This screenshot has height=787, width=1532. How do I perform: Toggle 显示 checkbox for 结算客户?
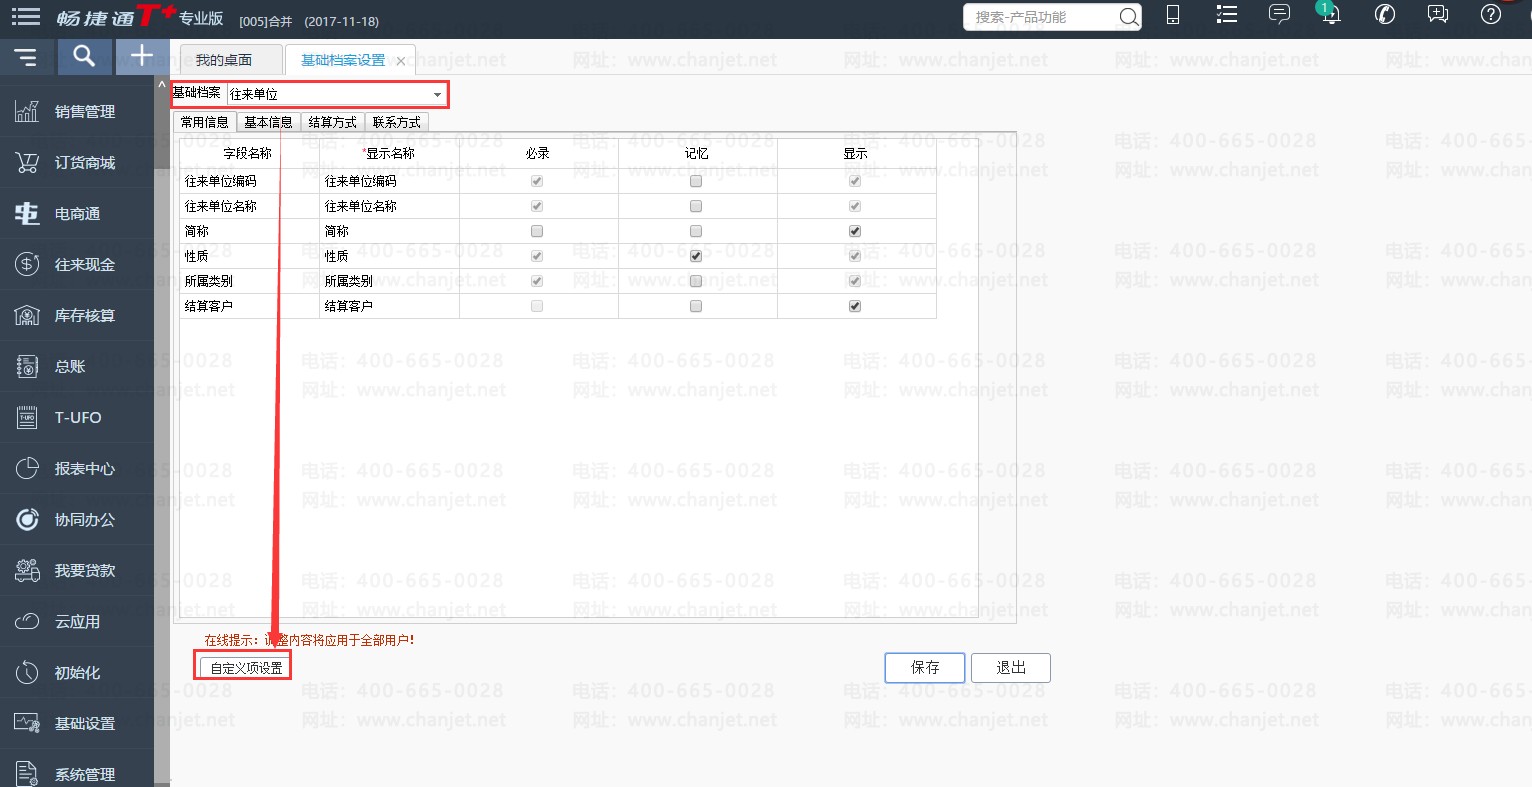tap(855, 306)
